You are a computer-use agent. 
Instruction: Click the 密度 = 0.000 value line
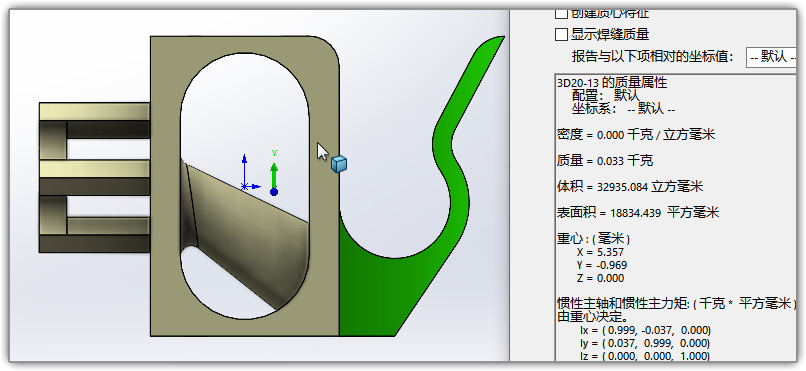click(635, 135)
